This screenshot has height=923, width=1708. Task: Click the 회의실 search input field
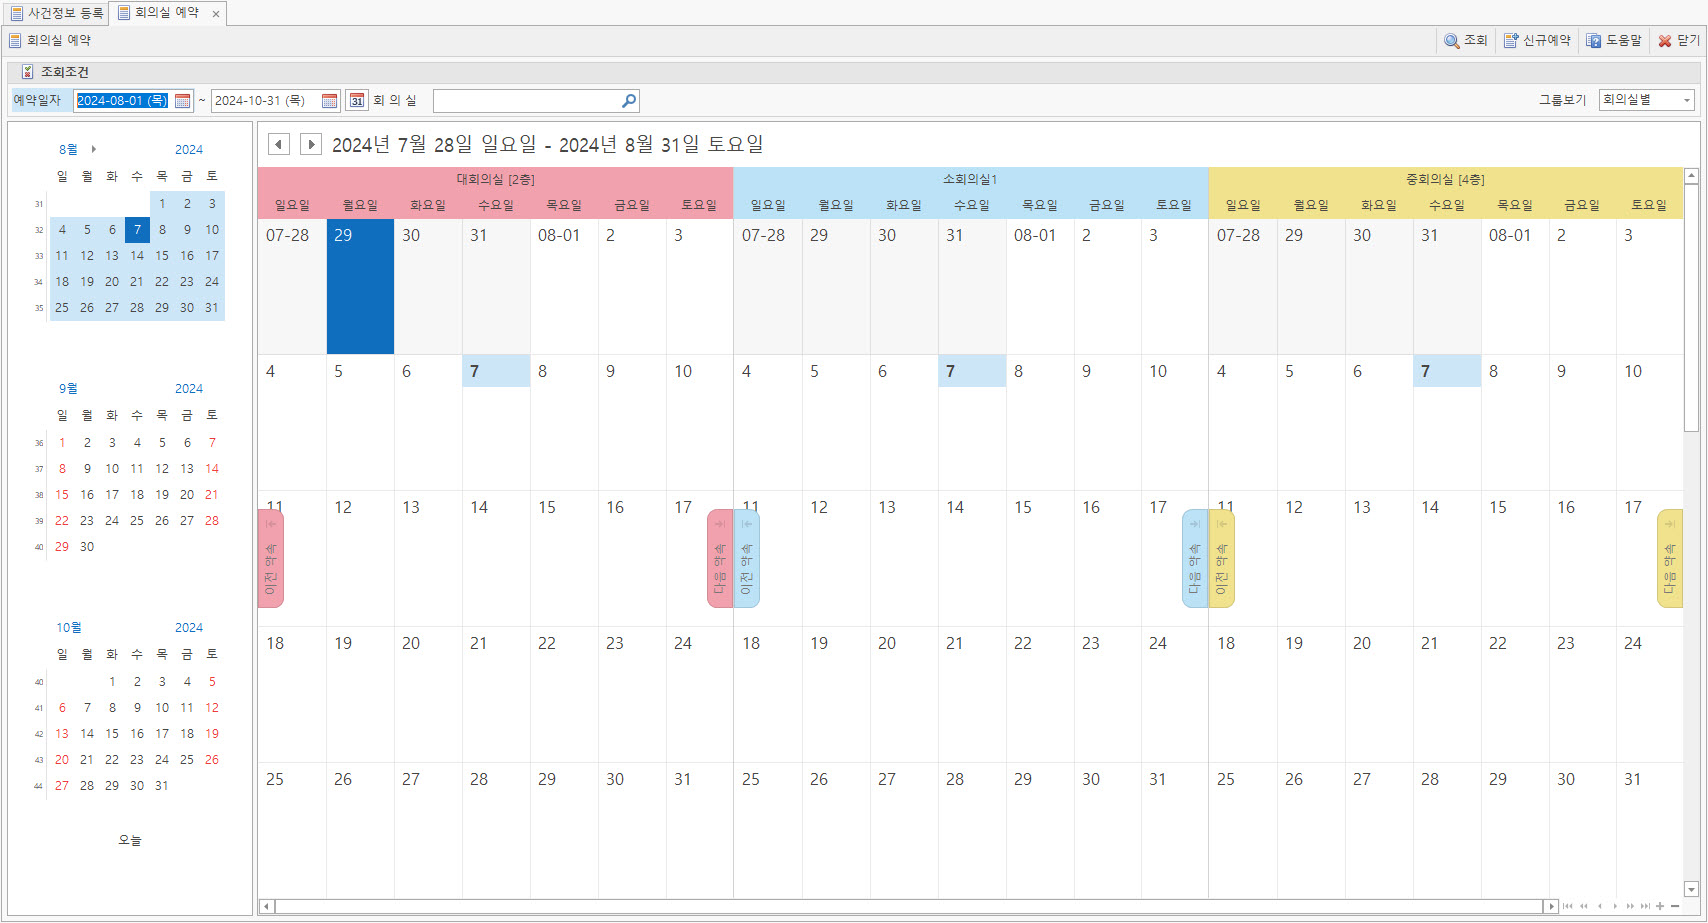click(x=526, y=101)
